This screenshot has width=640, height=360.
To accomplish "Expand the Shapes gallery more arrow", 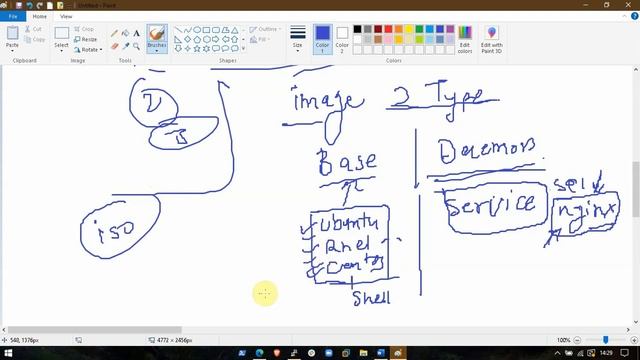I will pos(243,49).
